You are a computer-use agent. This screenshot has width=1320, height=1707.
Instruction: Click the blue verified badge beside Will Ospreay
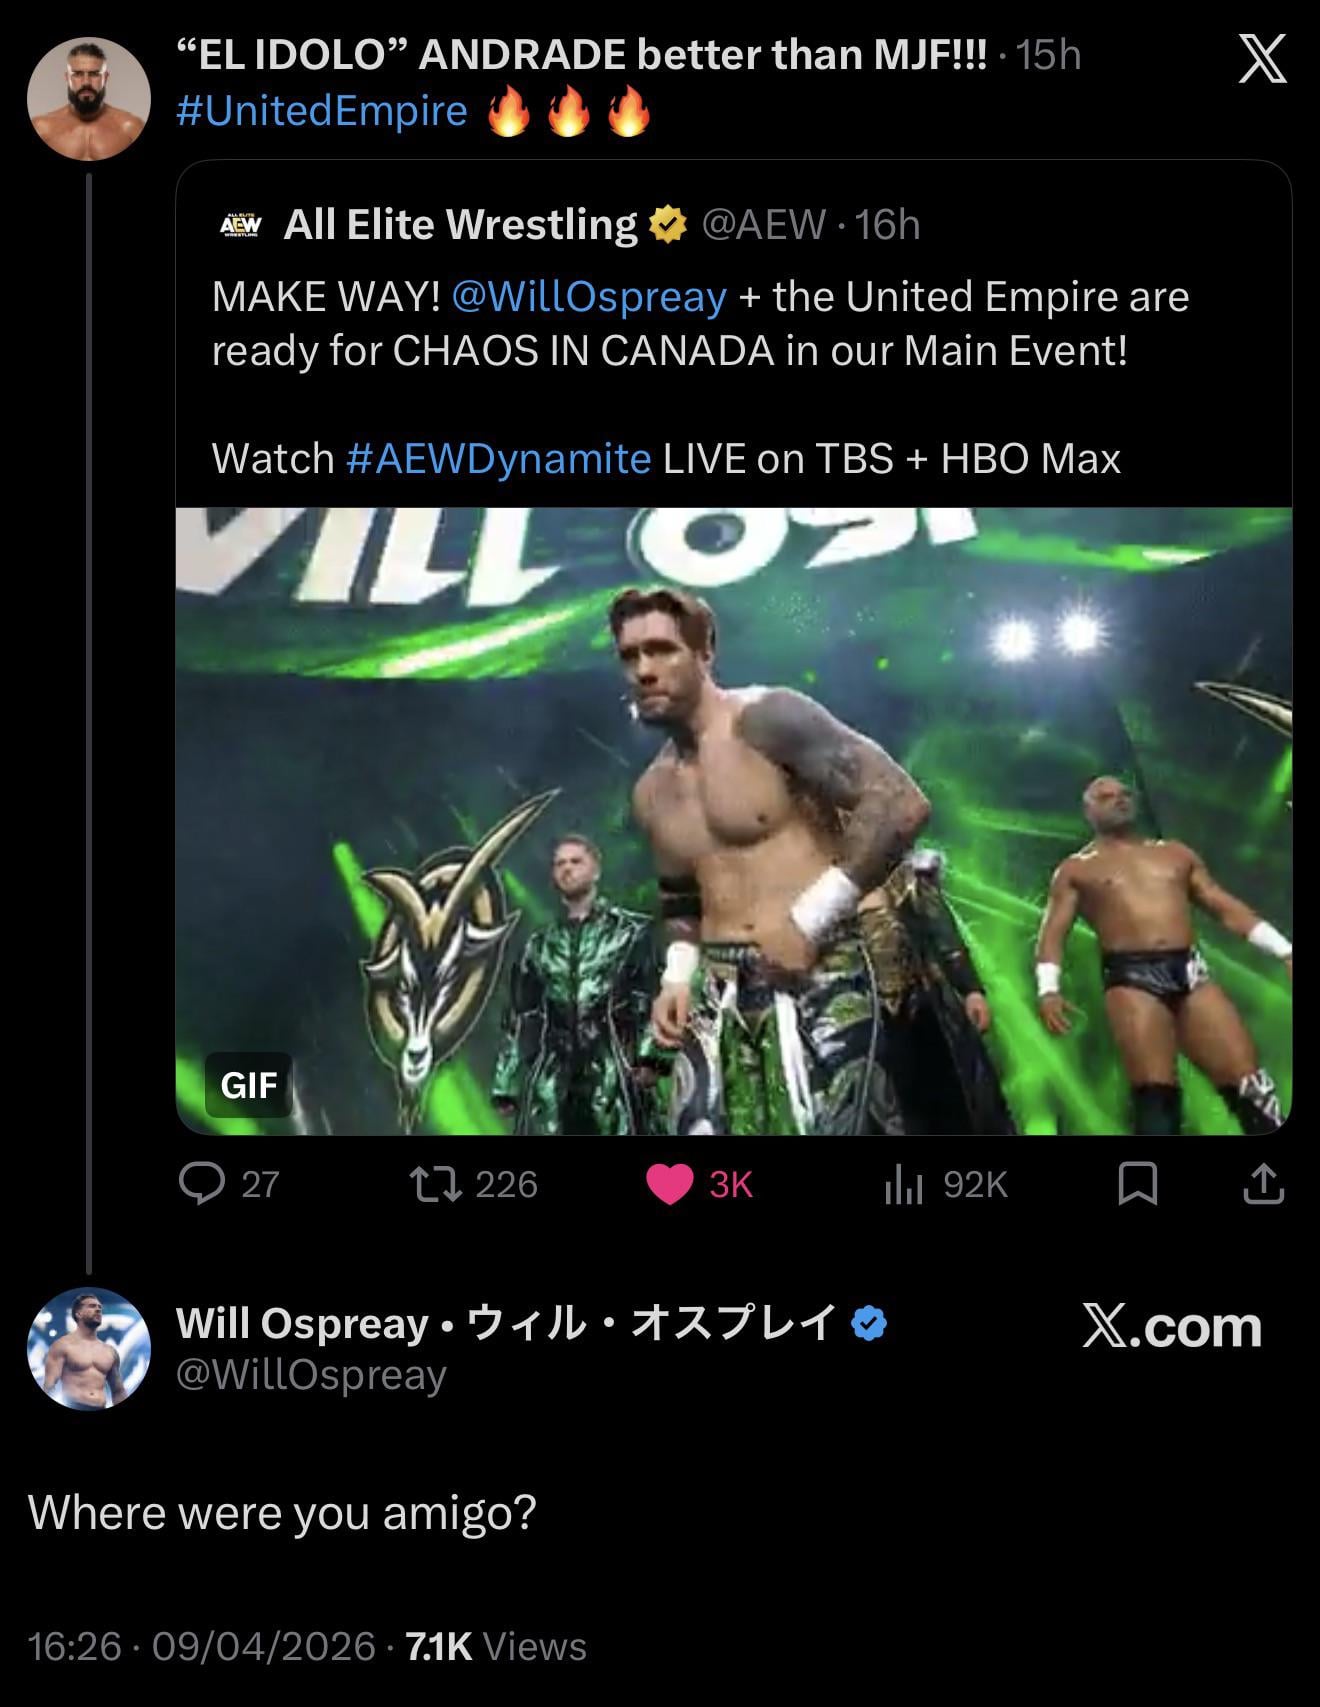click(x=868, y=1323)
